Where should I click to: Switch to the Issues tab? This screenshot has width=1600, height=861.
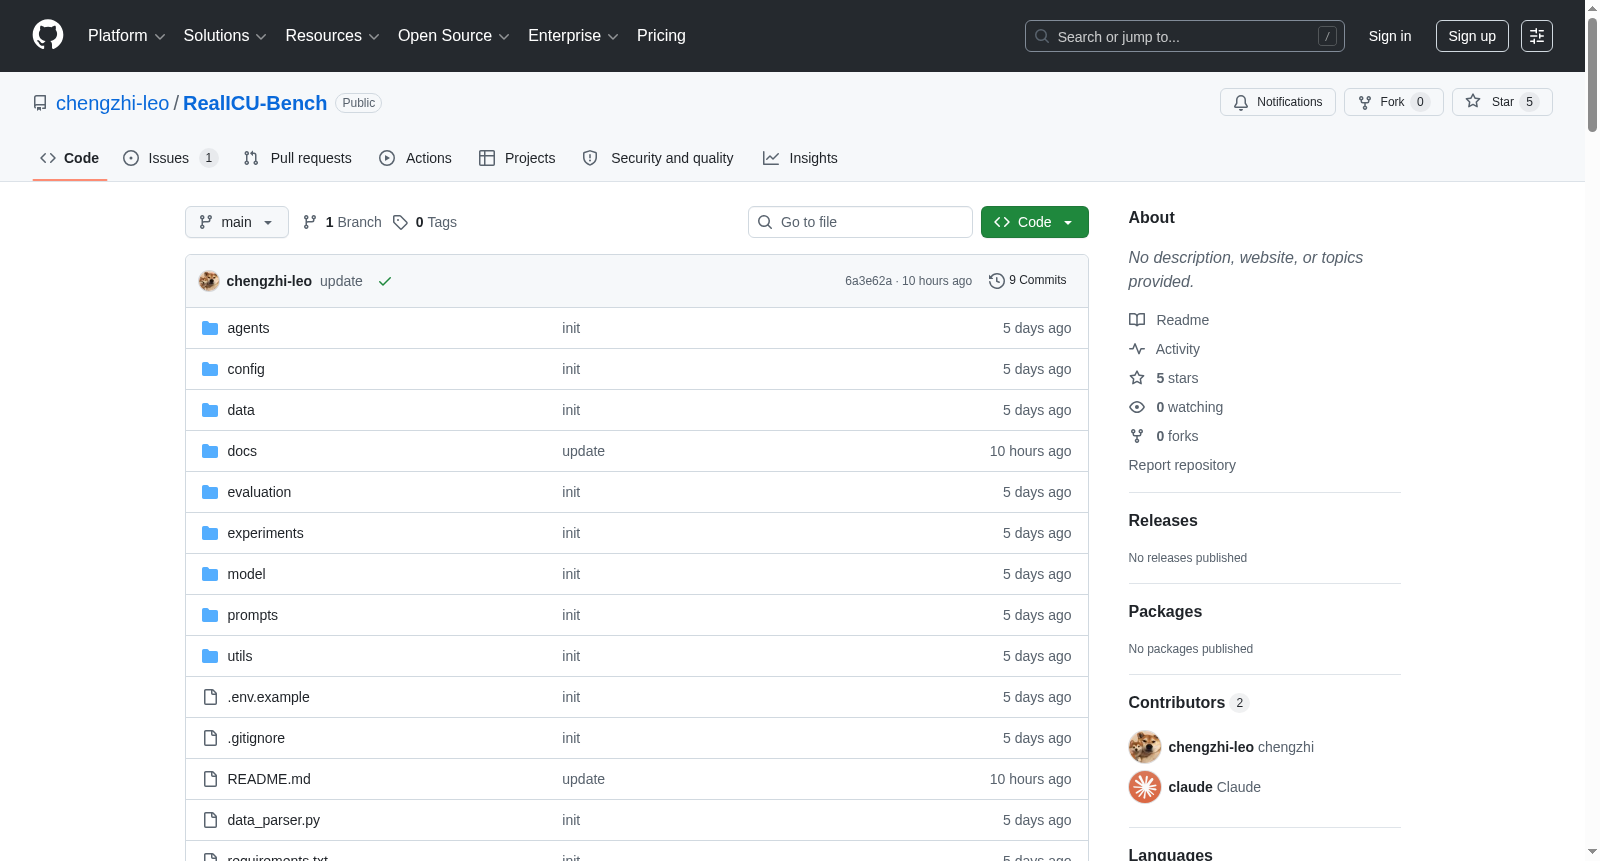tap(170, 158)
